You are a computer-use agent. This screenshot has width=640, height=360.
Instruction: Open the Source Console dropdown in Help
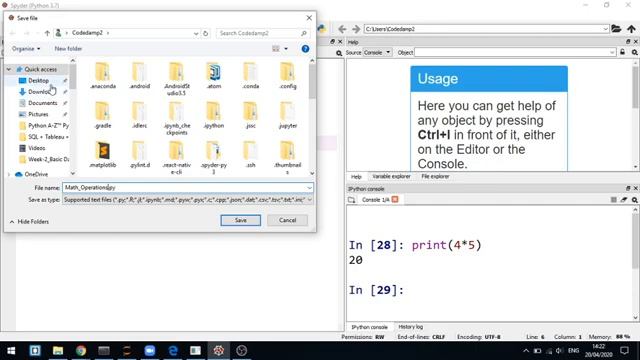377,52
